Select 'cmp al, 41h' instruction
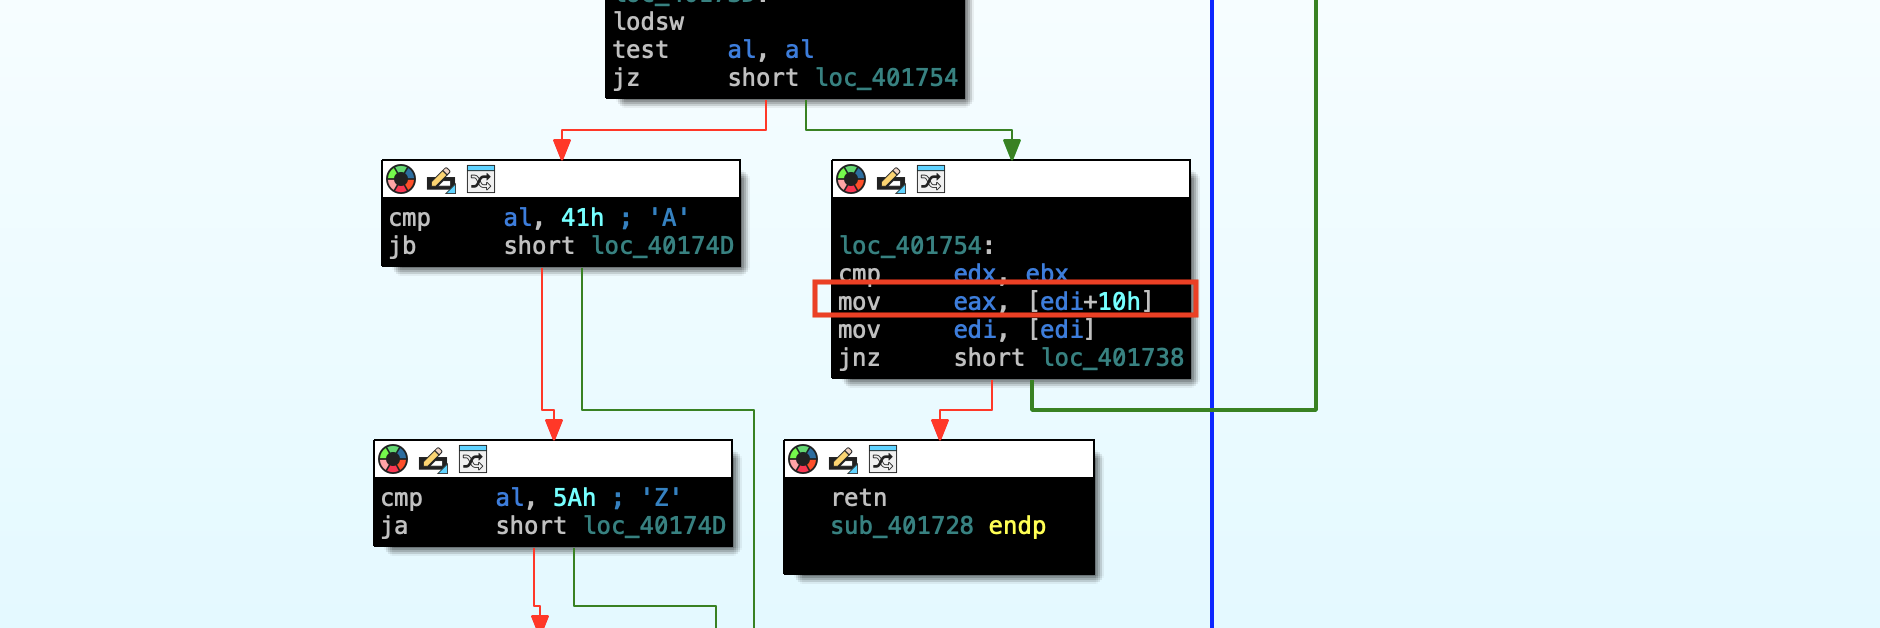The width and height of the screenshot is (1880, 628). click(539, 218)
